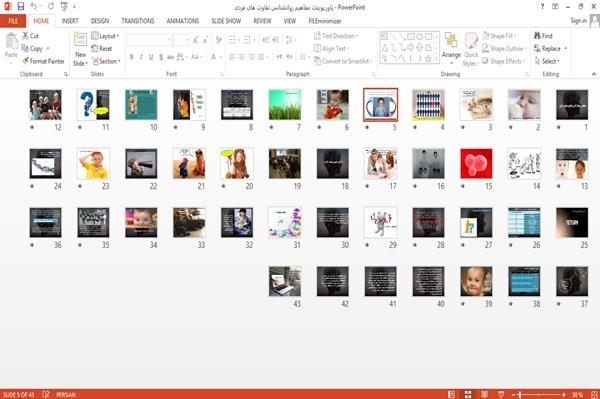Open Align Text options
This screenshot has width=600, height=399.
[331, 48]
